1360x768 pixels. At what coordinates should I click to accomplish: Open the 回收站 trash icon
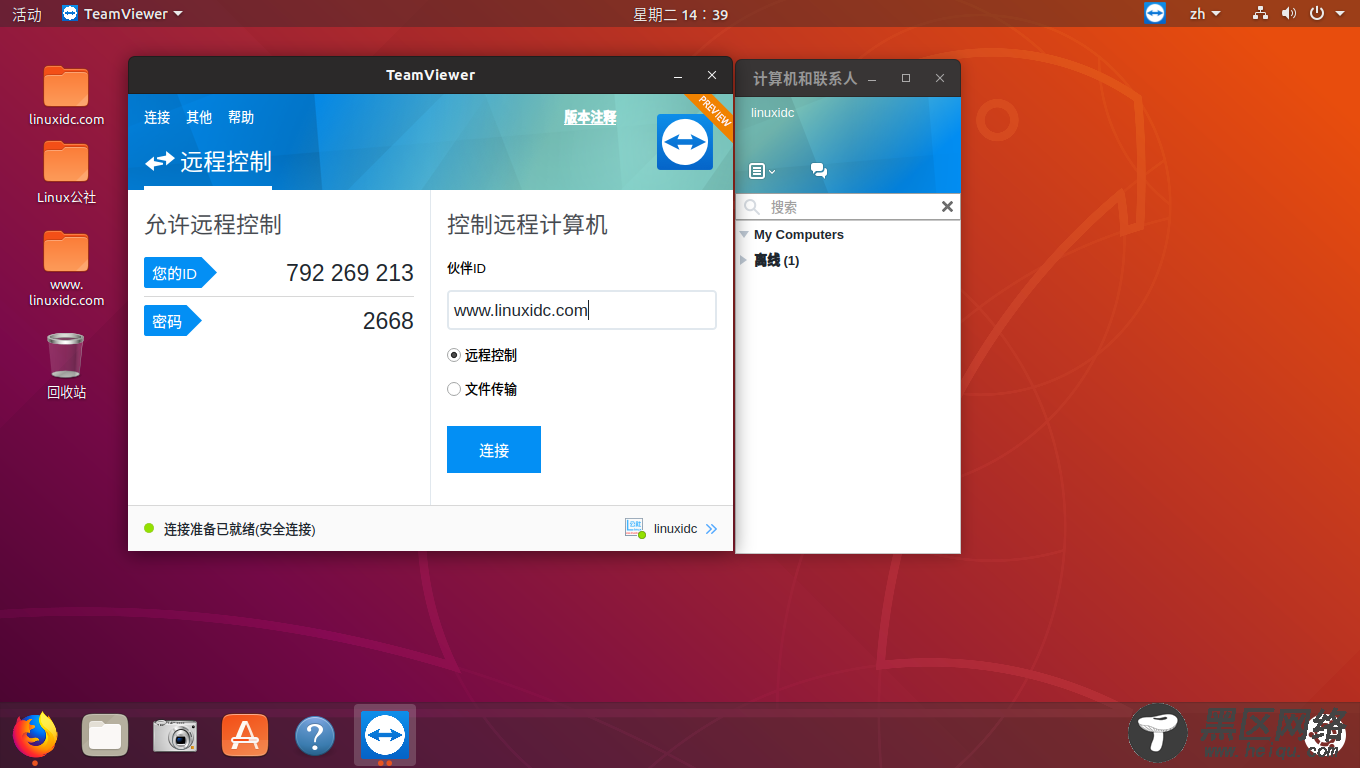coord(66,366)
